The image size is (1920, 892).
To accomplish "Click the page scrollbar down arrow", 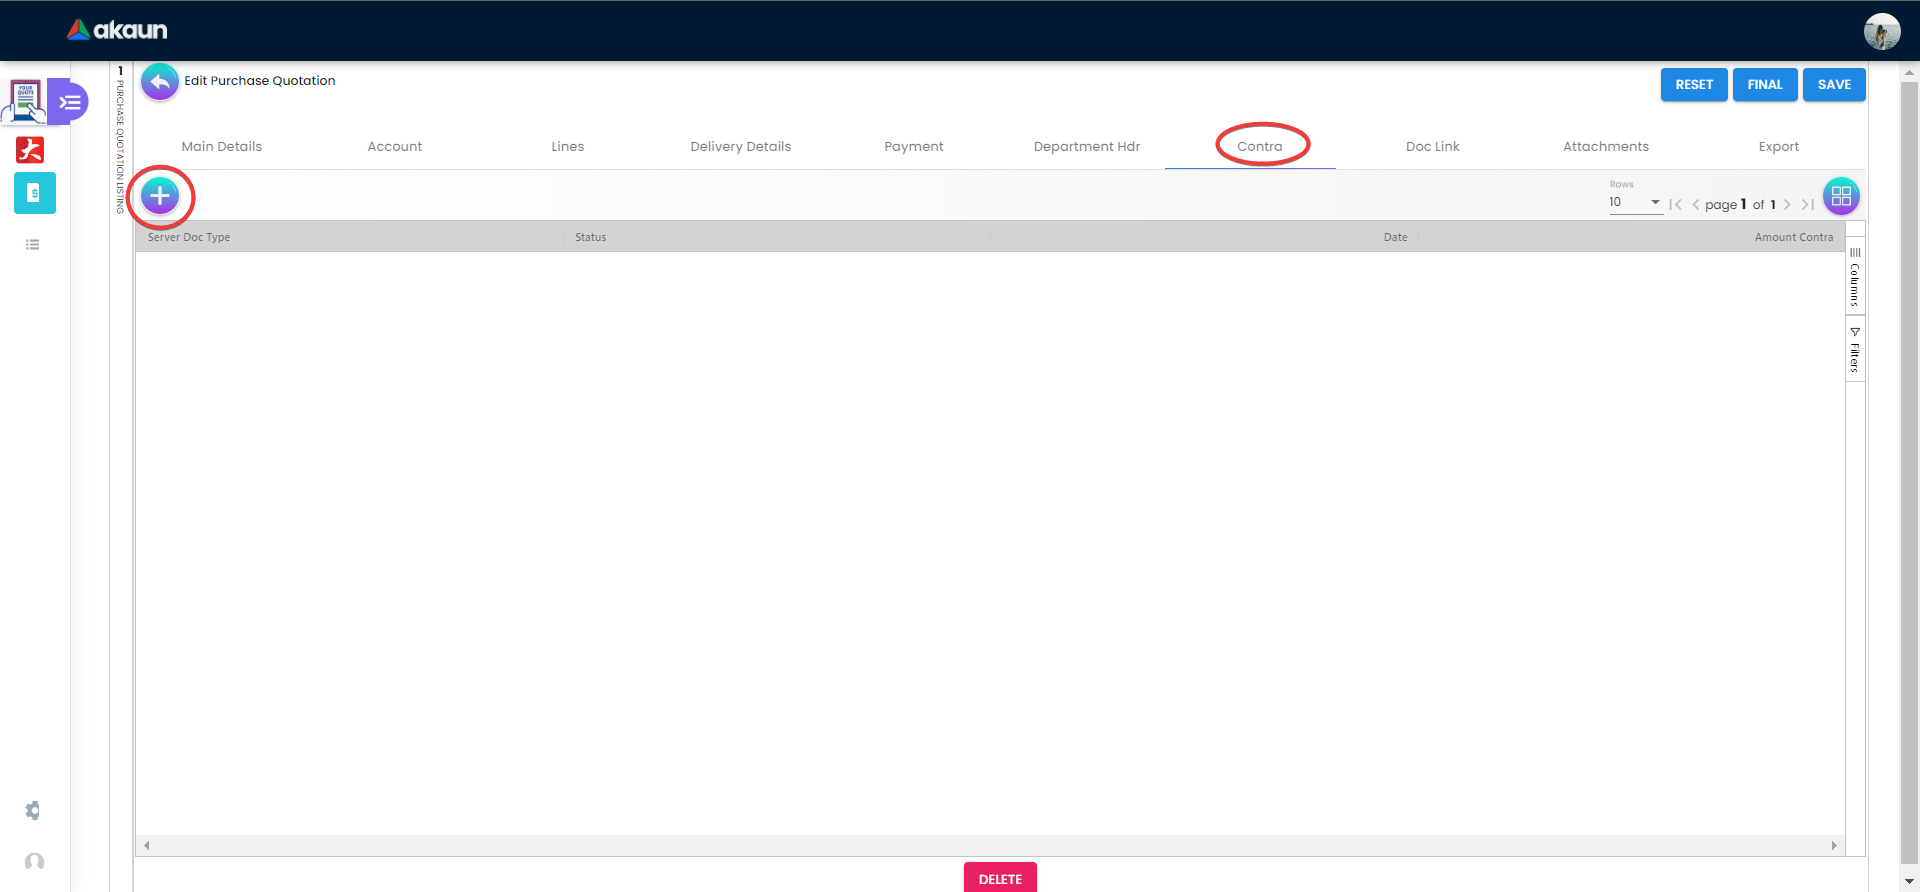I will (x=1909, y=881).
